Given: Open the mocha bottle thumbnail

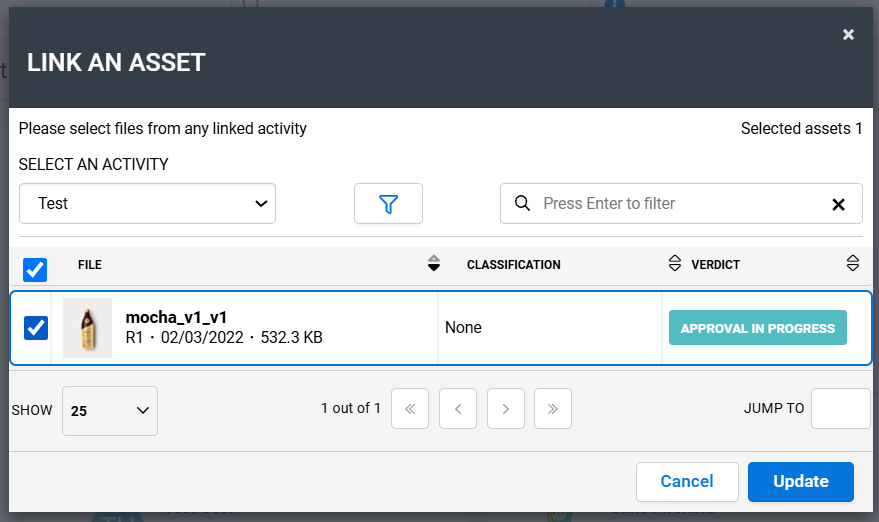Looking at the screenshot, I should [87, 328].
